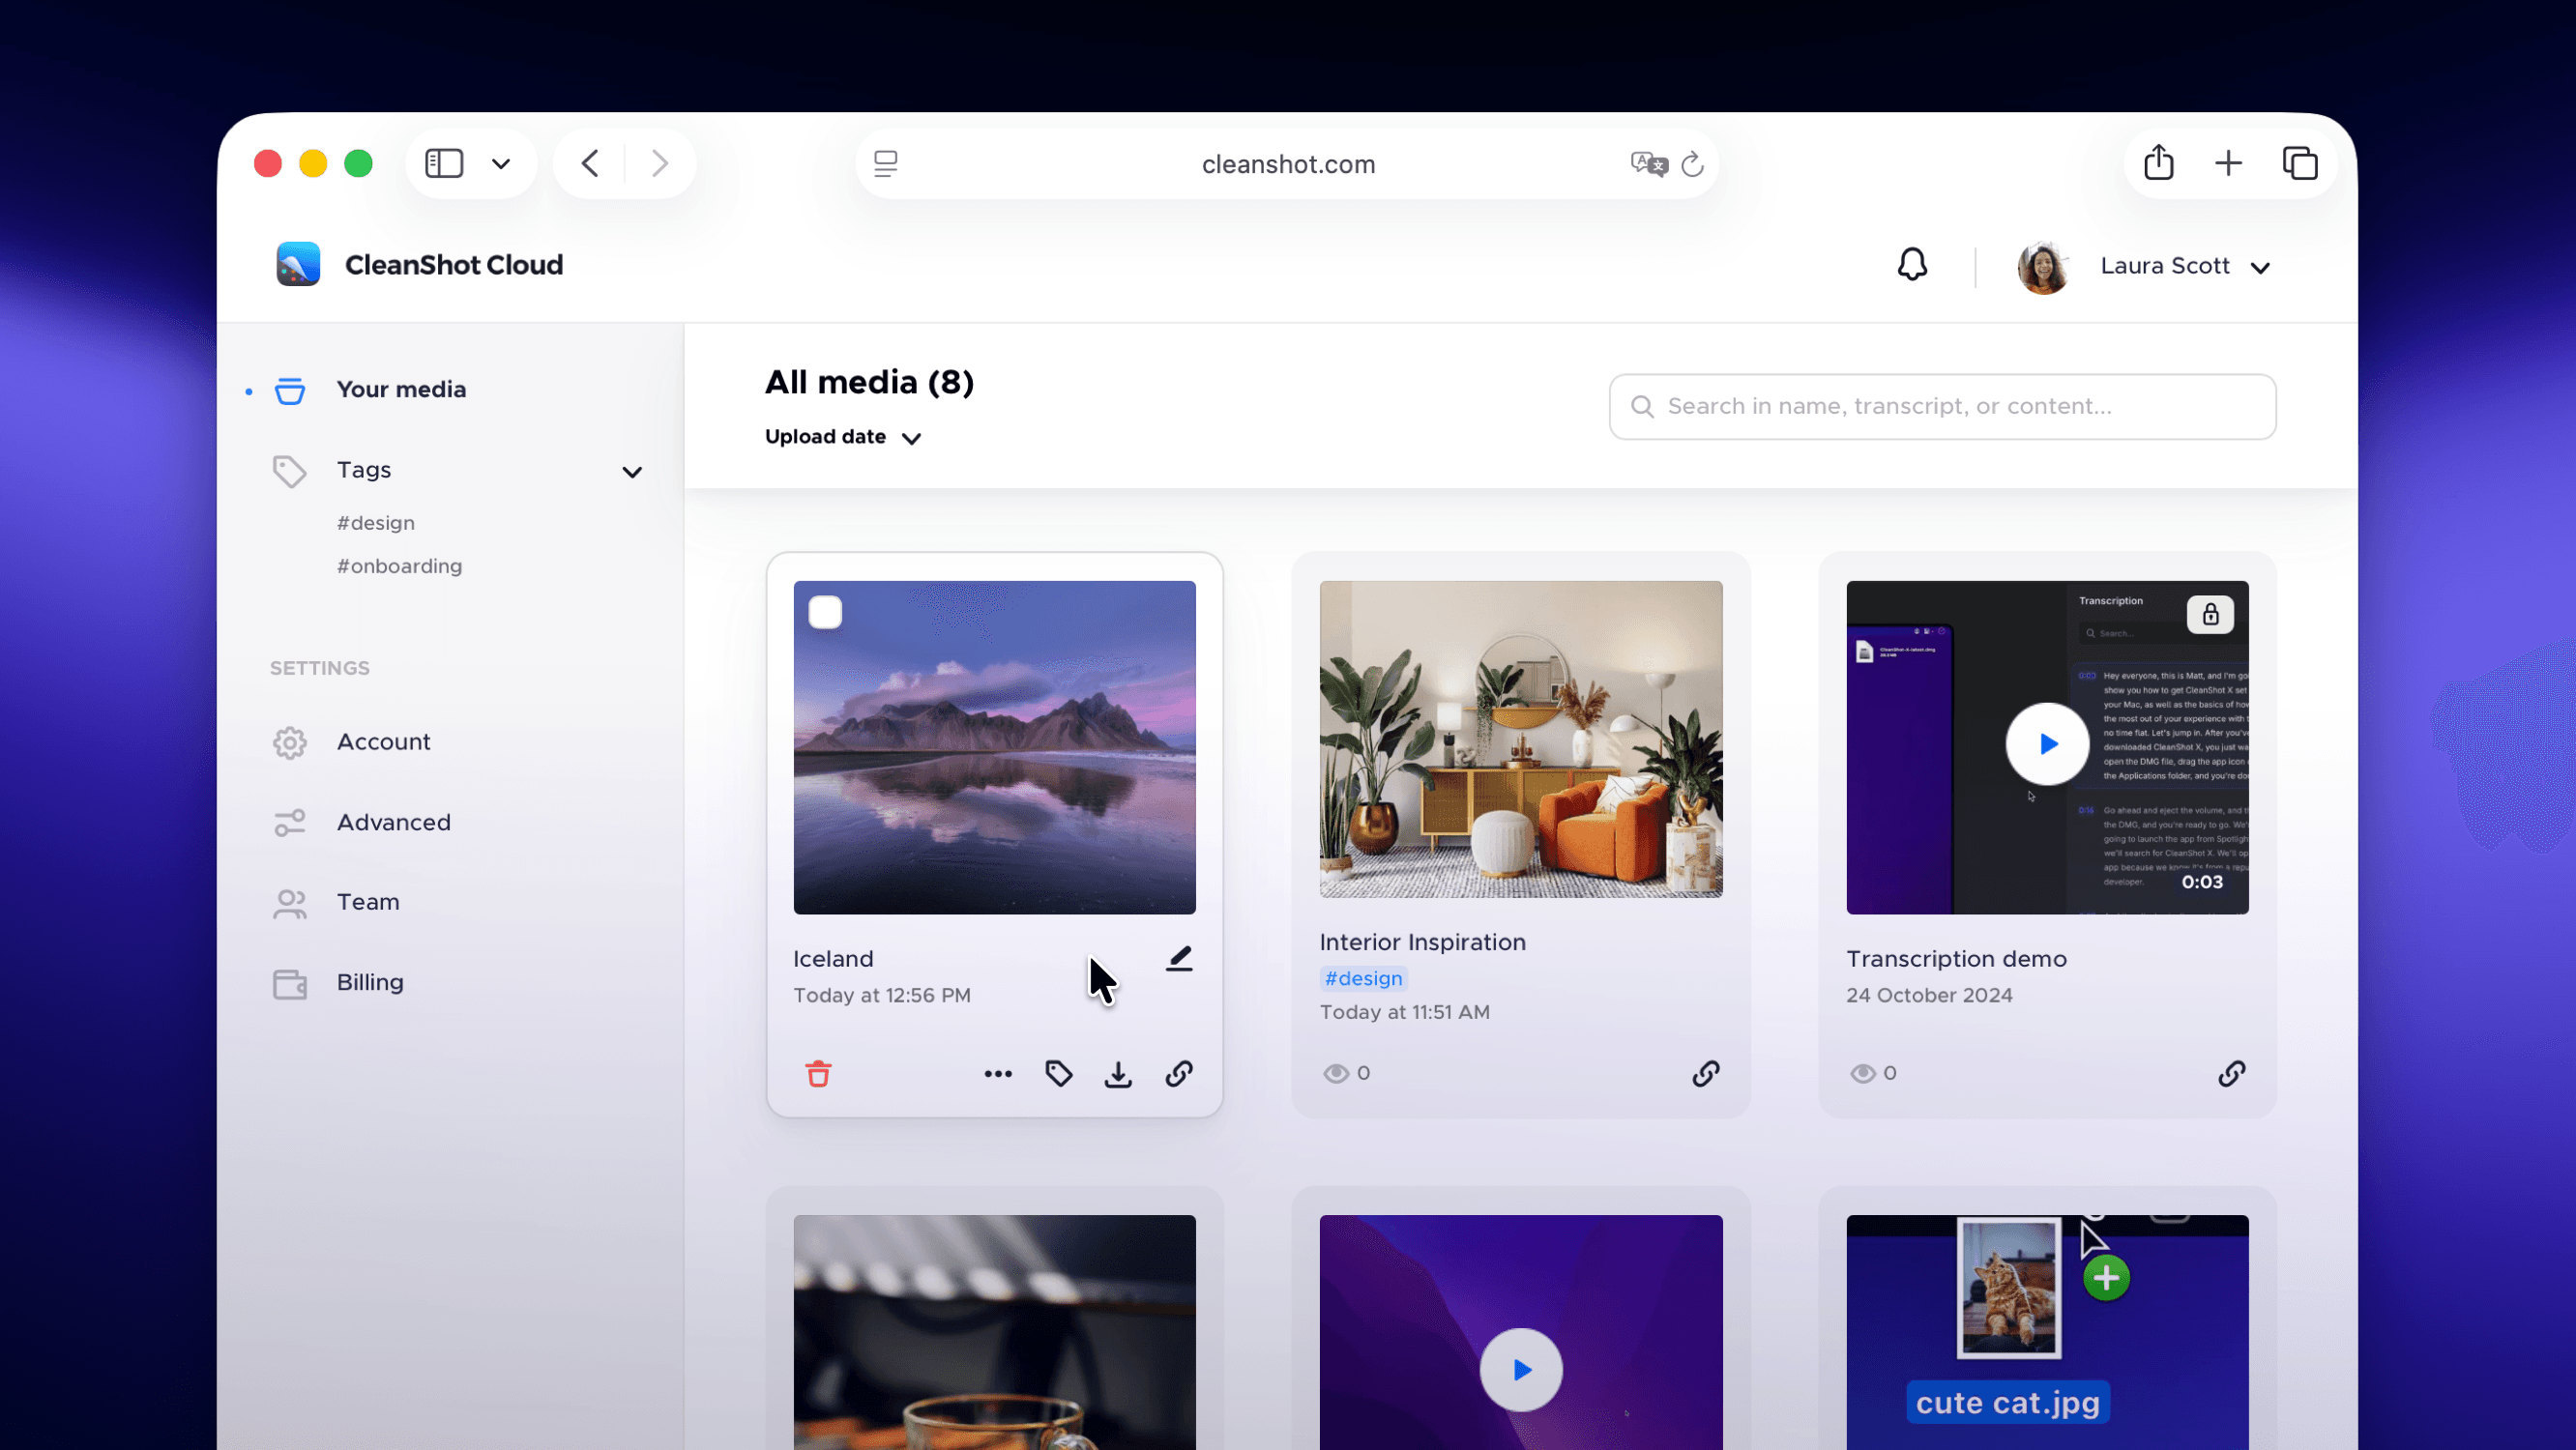Open a new Safari tab
This screenshot has height=1450, width=2576.
coord(2228,163)
